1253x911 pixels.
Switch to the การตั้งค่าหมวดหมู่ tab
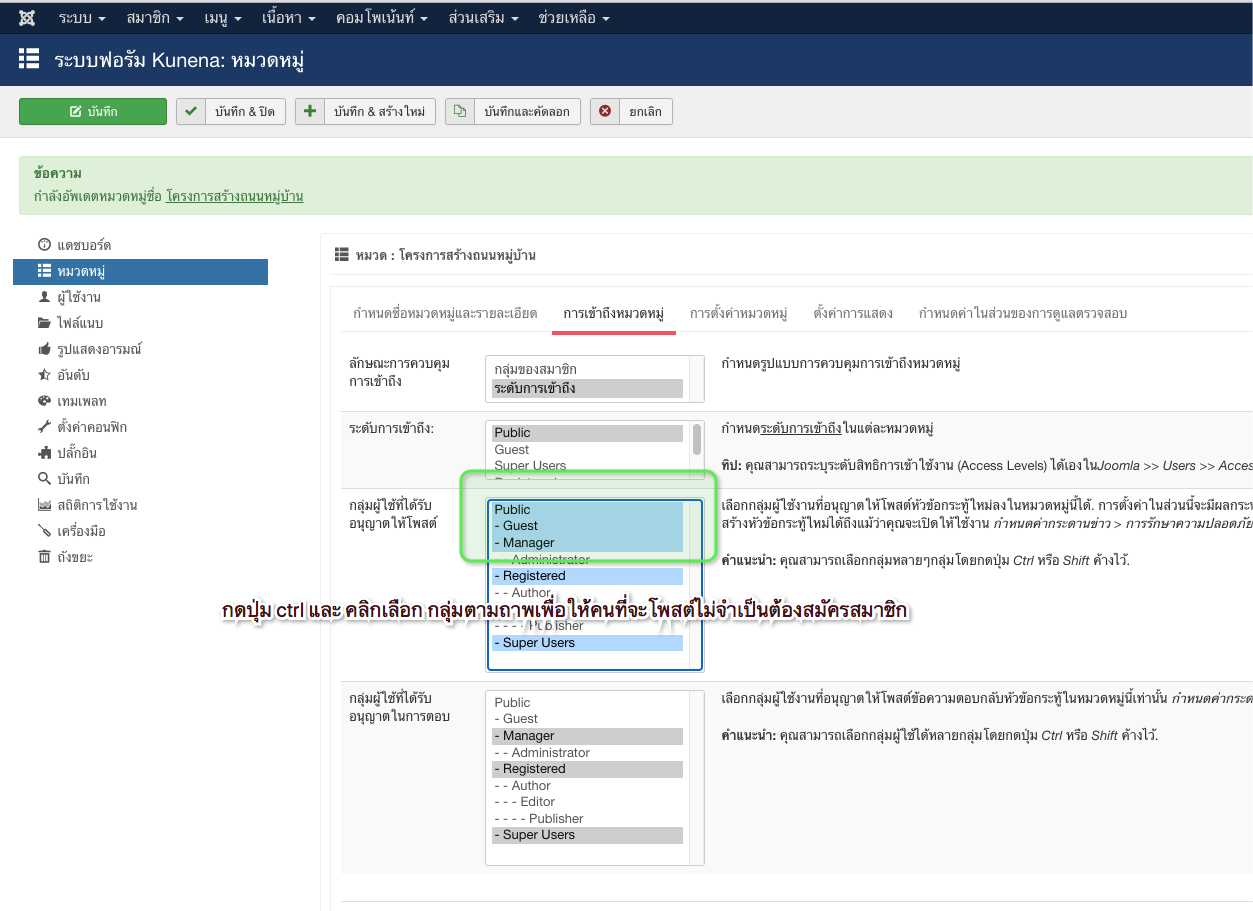pyautogui.click(x=738, y=313)
